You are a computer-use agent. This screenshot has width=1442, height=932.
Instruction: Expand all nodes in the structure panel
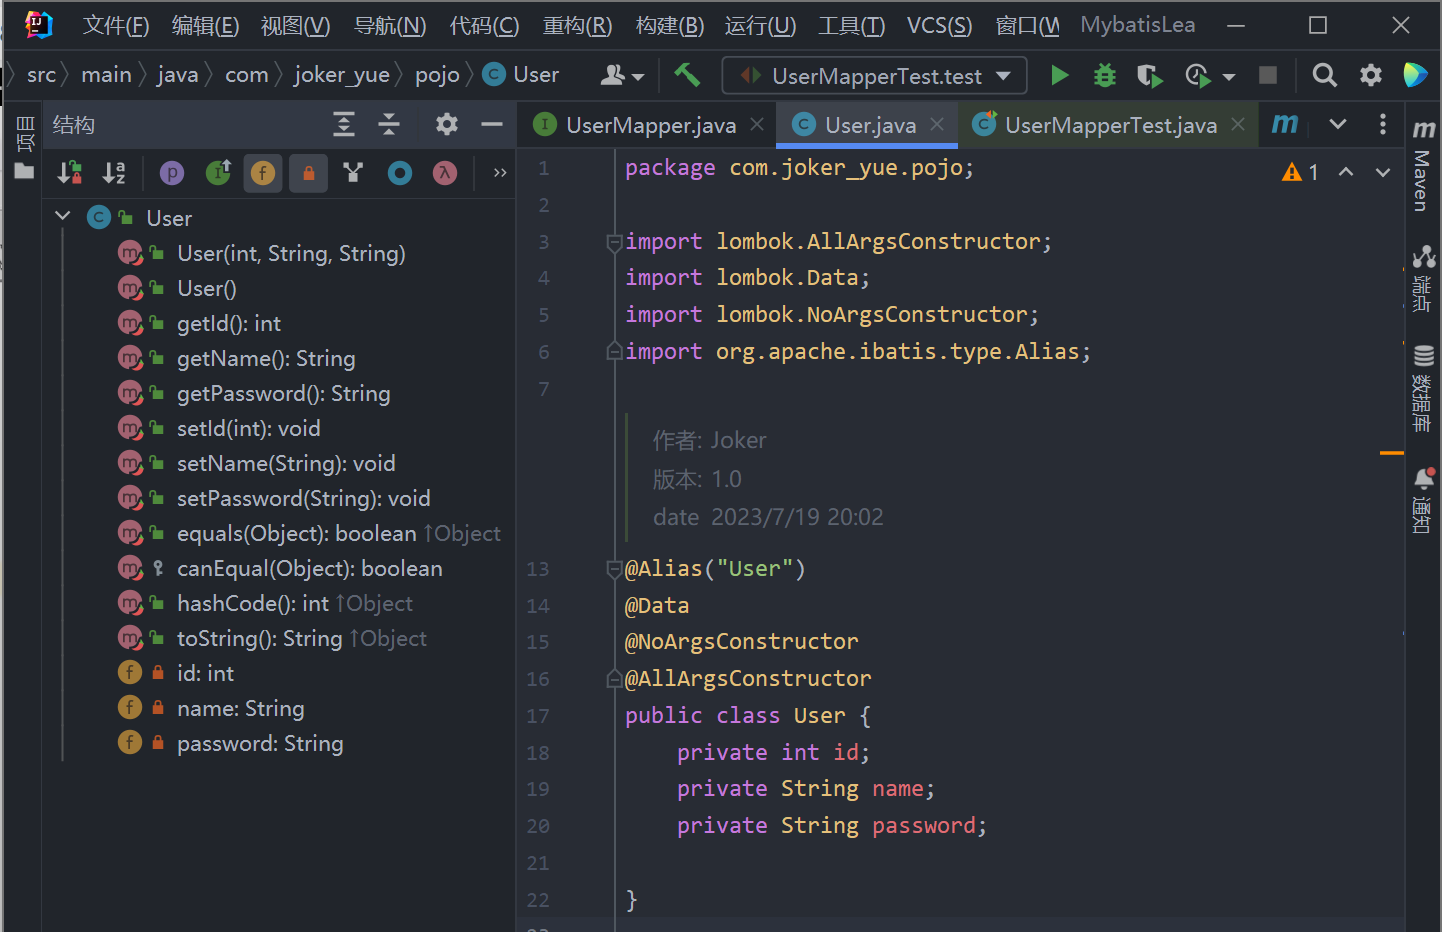(344, 124)
